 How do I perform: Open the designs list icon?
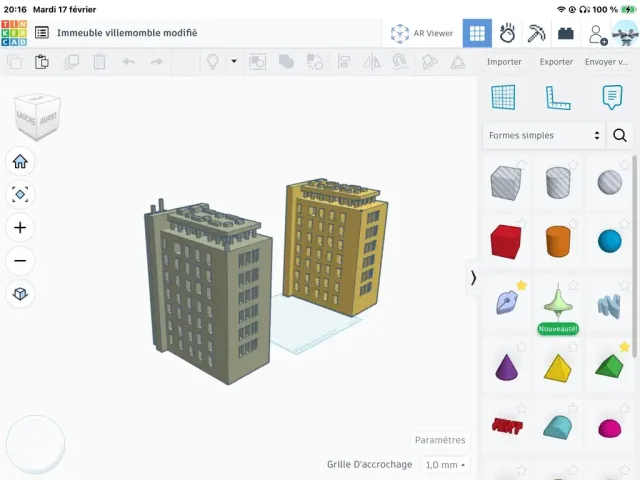pos(42,33)
